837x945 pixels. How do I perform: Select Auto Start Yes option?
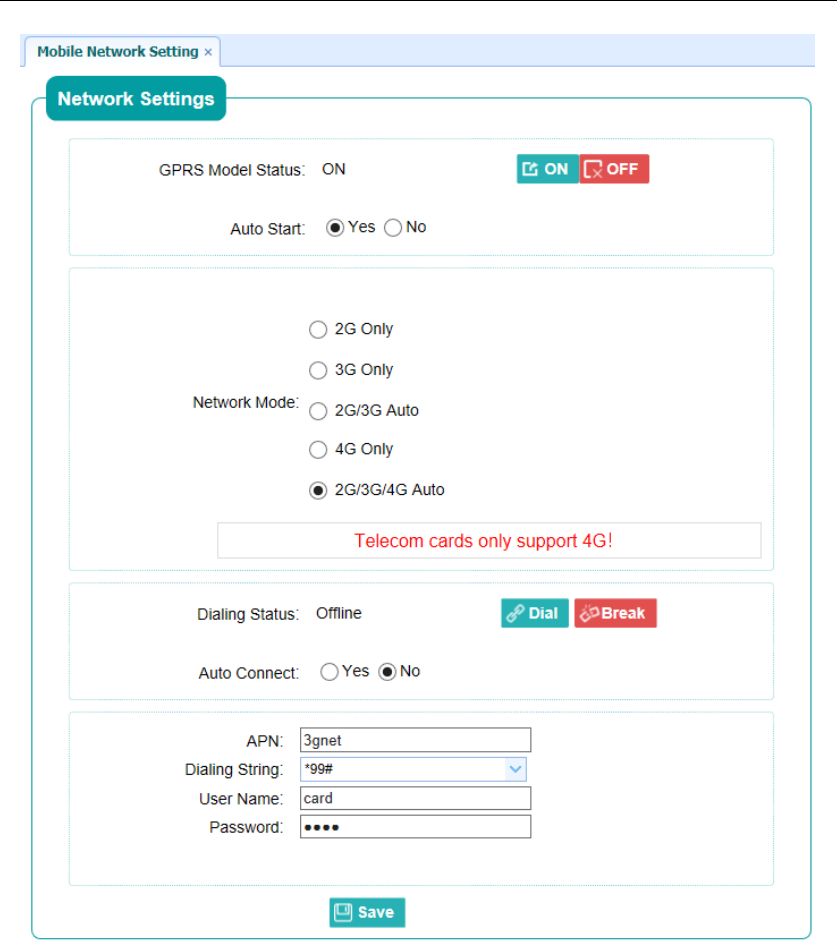coord(335,228)
